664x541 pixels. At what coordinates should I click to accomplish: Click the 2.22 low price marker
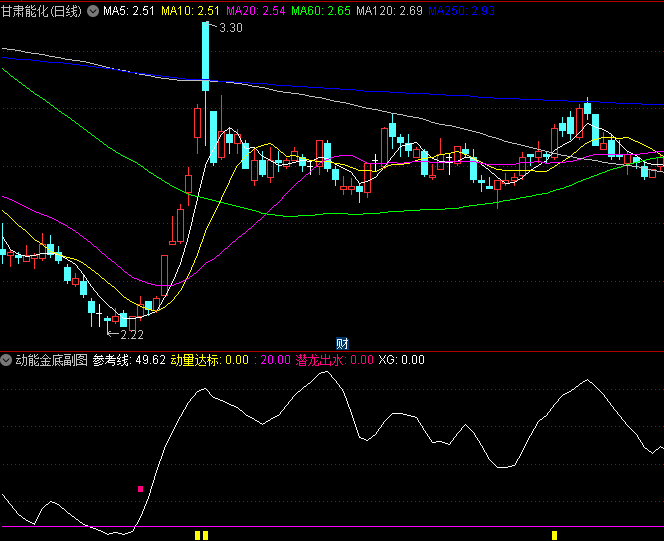(x=131, y=335)
